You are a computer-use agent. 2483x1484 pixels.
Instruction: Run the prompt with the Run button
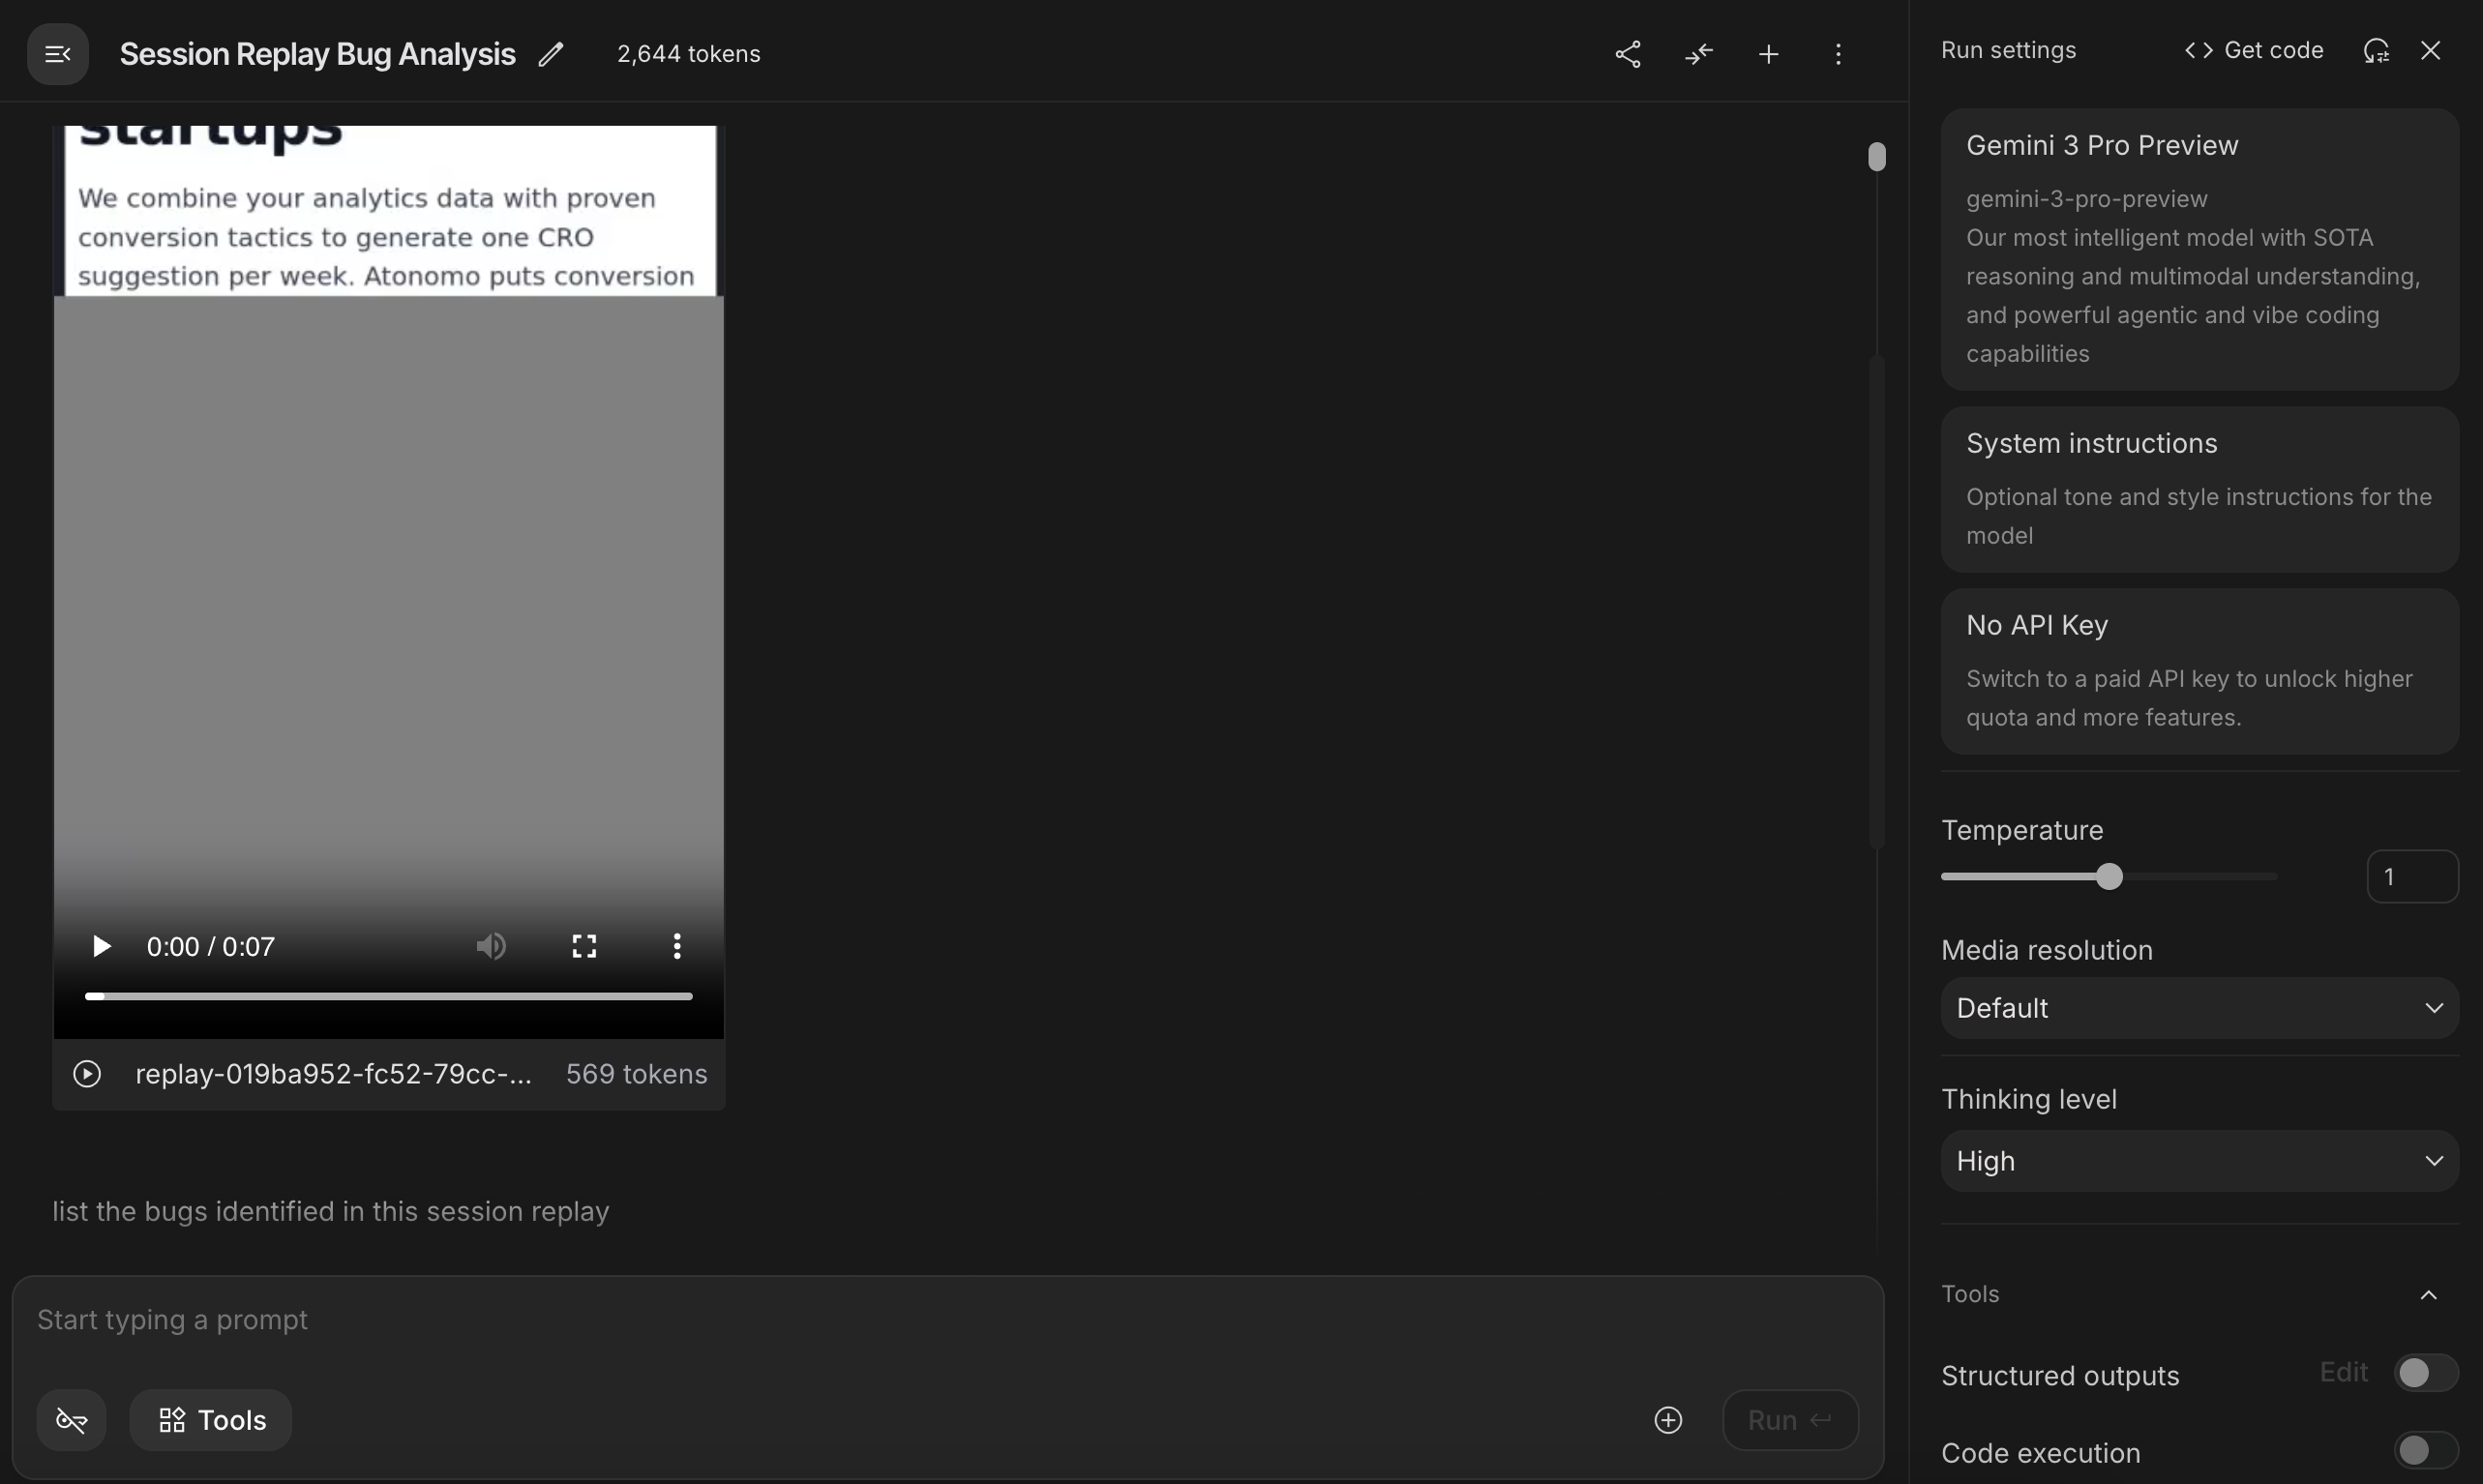[1787, 1419]
